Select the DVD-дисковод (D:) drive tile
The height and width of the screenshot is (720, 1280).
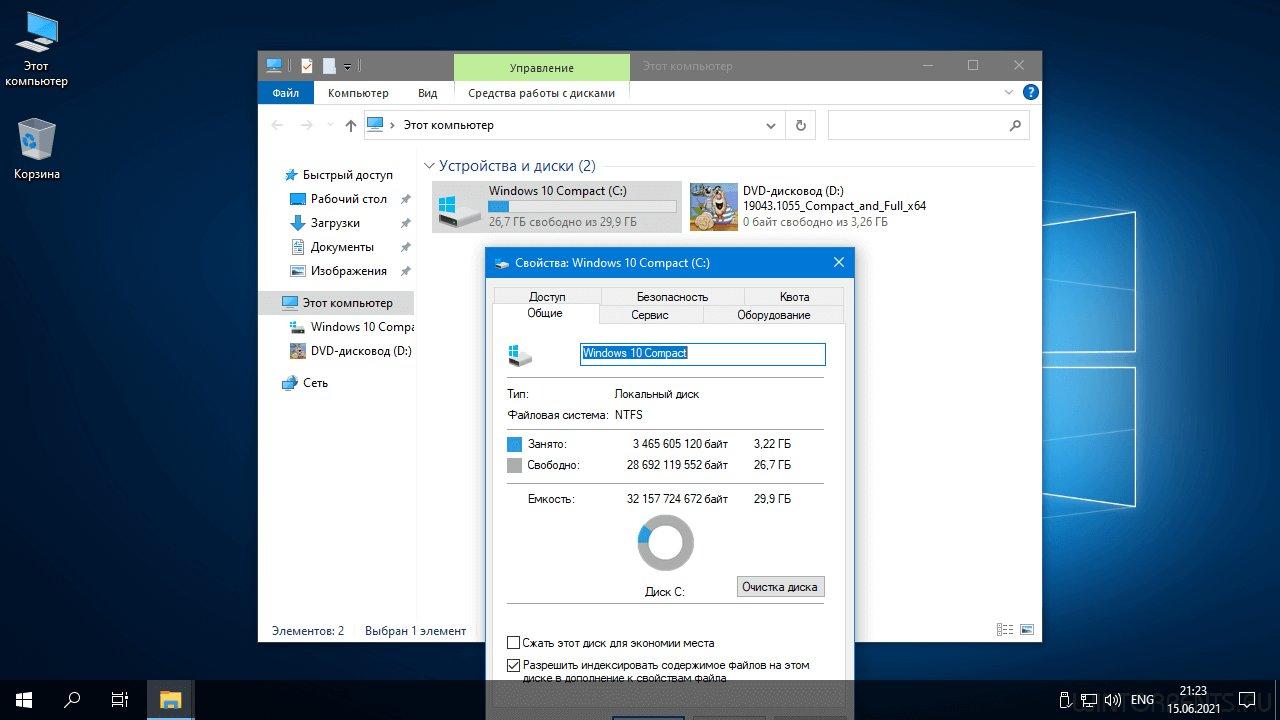810,206
